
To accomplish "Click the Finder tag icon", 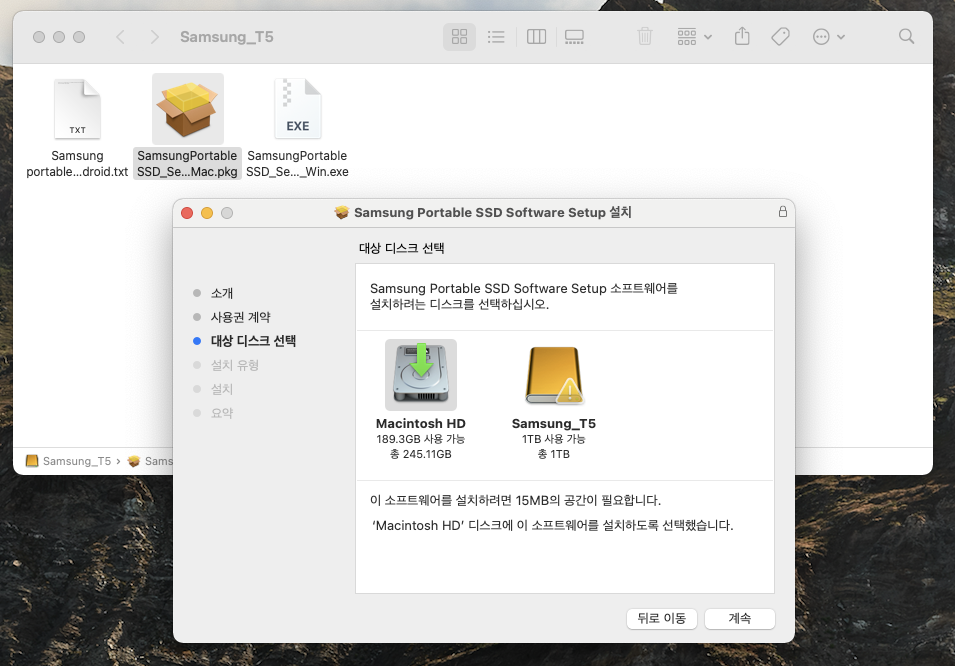I will (780, 37).
